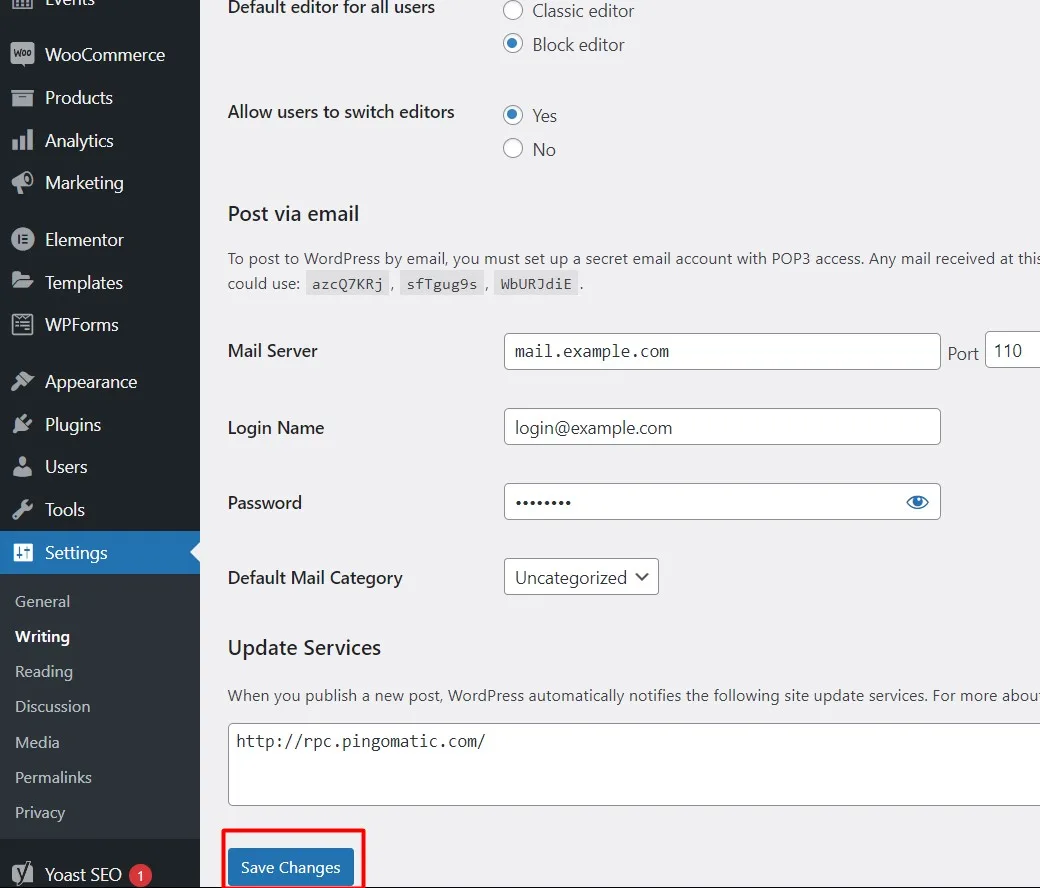Viewport: 1040px width, 888px height.
Task: Click the Users person icon
Action: (x=23, y=467)
